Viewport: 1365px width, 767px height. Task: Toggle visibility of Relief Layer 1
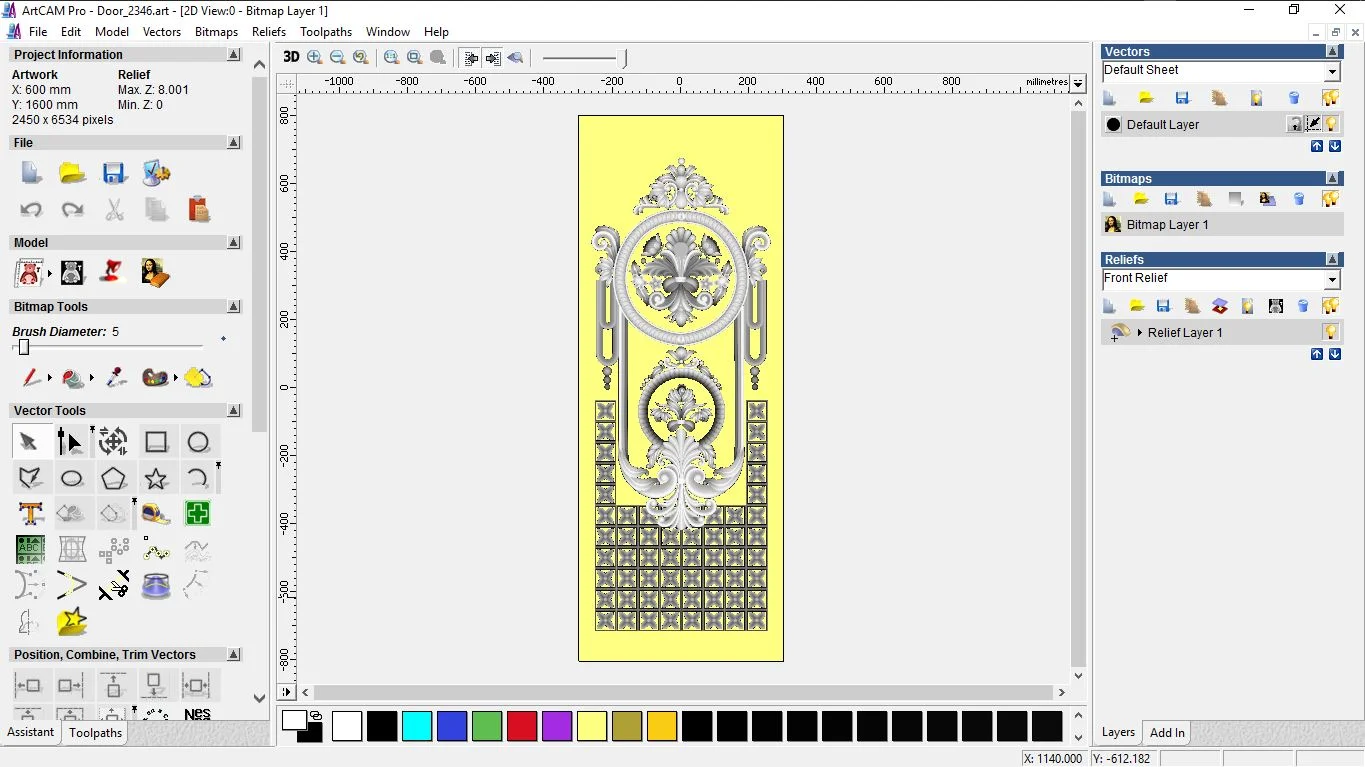click(1330, 332)
